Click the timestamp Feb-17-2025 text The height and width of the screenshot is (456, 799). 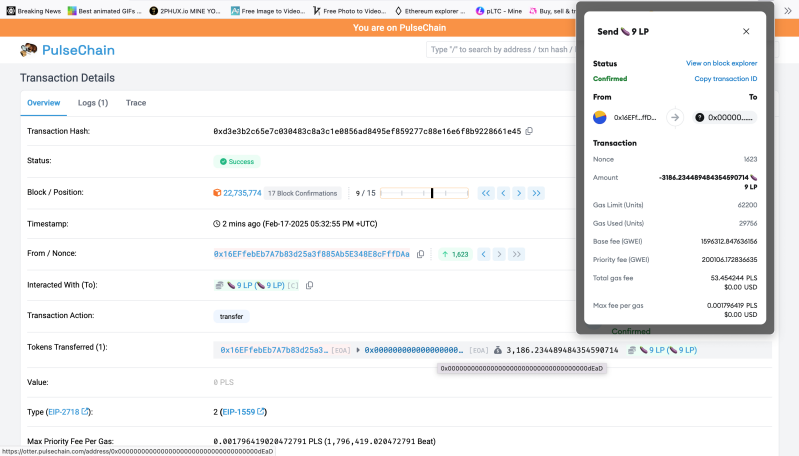click(300, 224)
